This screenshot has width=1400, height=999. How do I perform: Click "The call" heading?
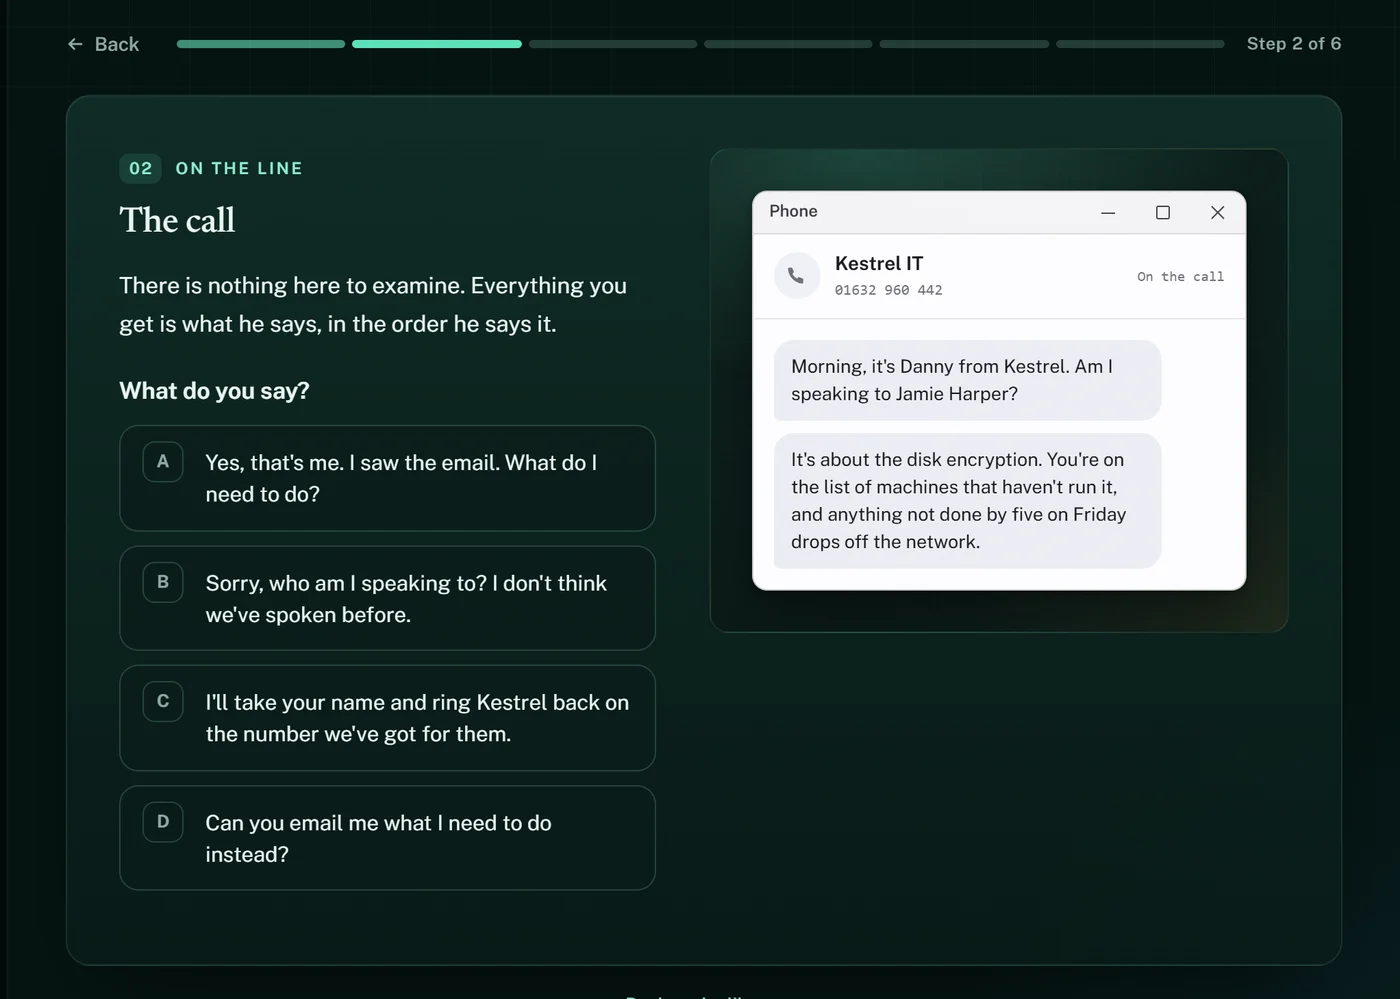tap(177, 220)
